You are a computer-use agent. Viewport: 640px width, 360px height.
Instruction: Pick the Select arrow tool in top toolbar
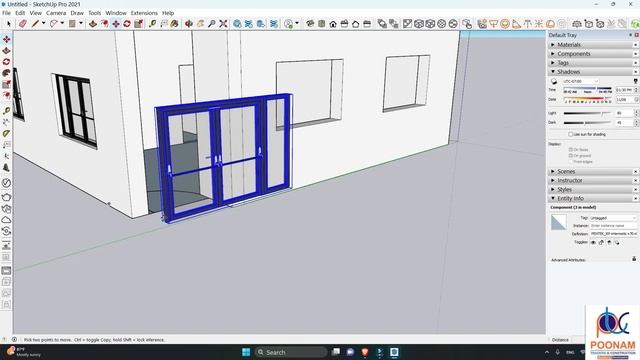tap(9, 24)
